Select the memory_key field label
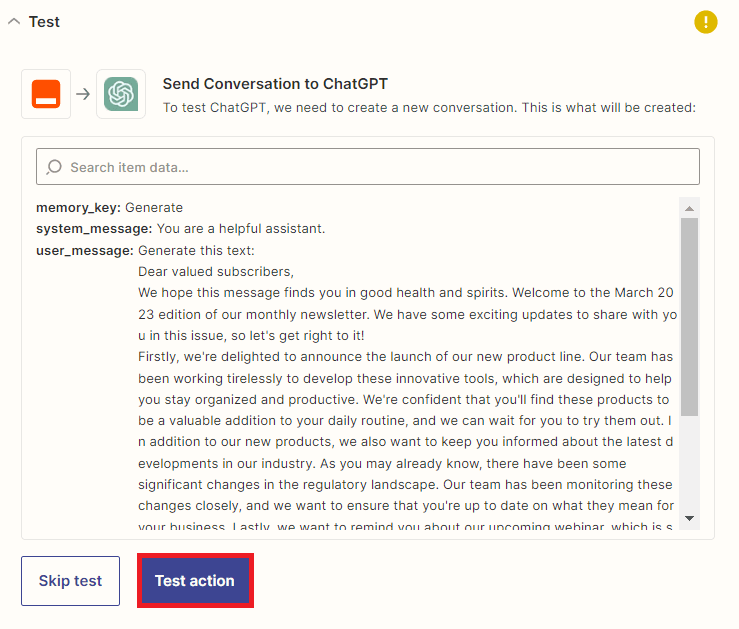This screenshot has width=739, height=629. click(x=78, y=208)
